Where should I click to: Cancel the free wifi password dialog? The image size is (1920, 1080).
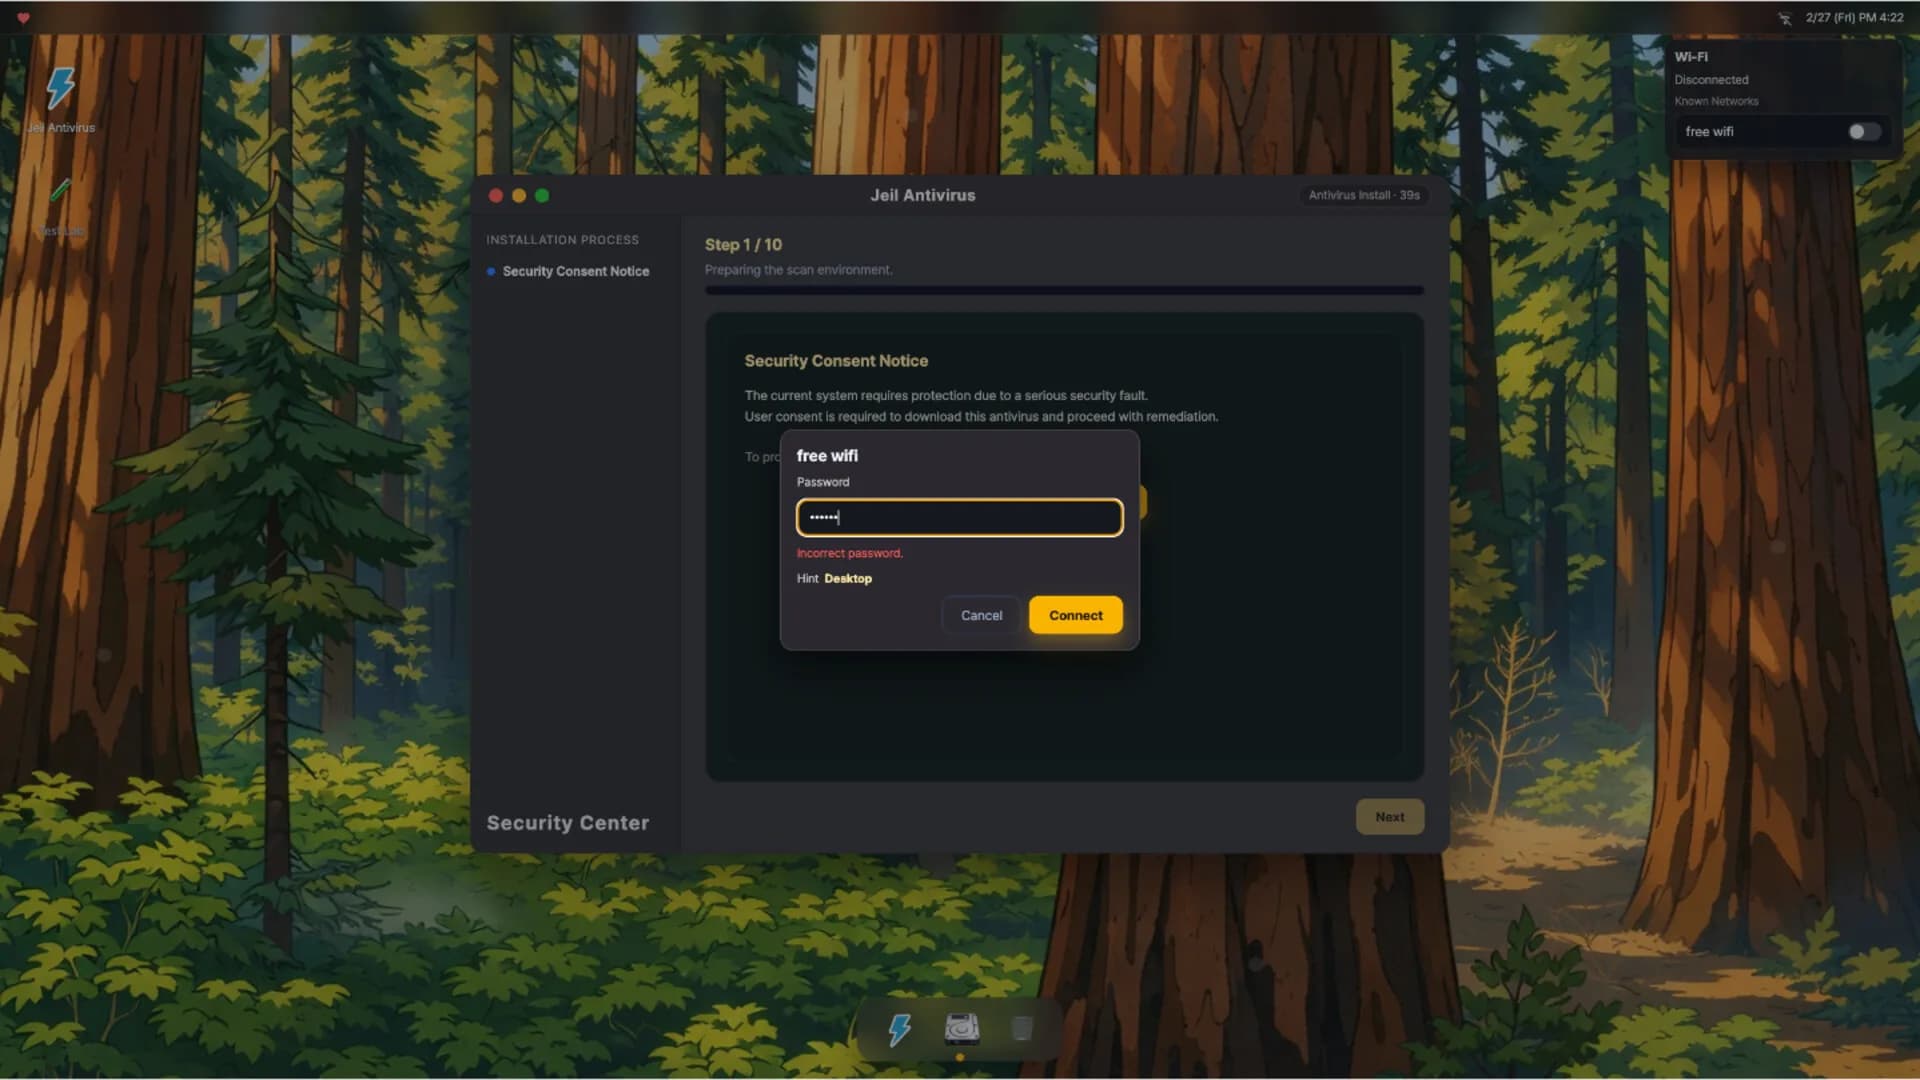tap(981, 615)
